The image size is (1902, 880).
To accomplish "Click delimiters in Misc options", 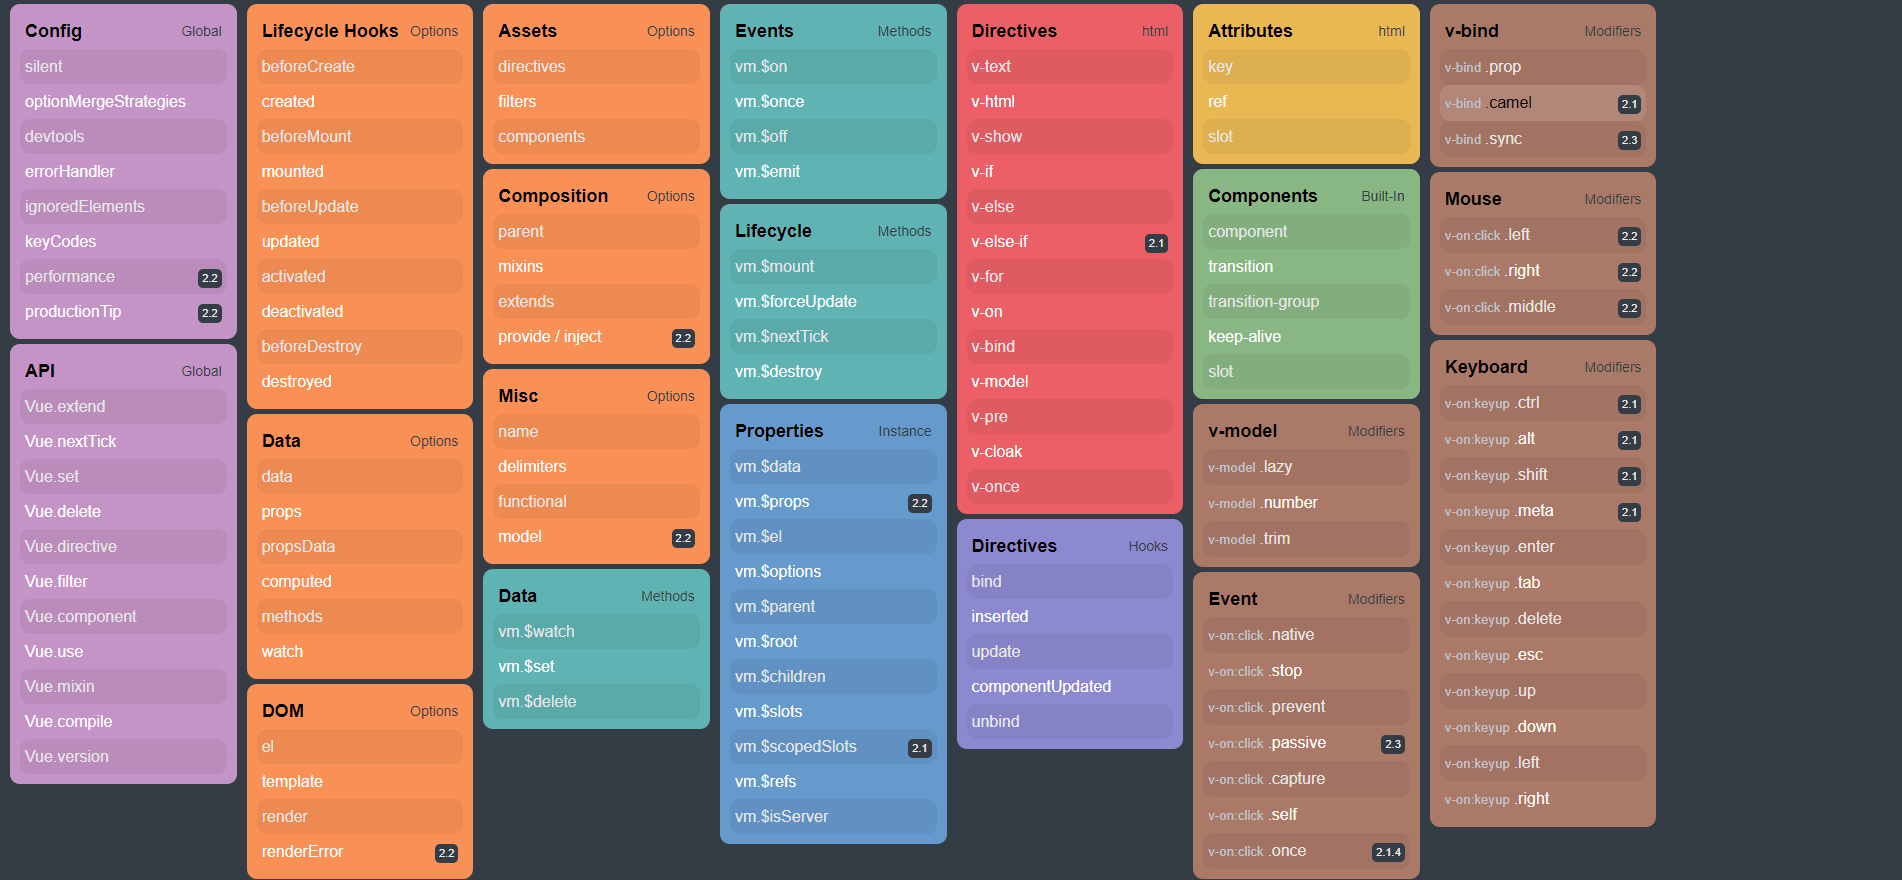I will [596, 467].
